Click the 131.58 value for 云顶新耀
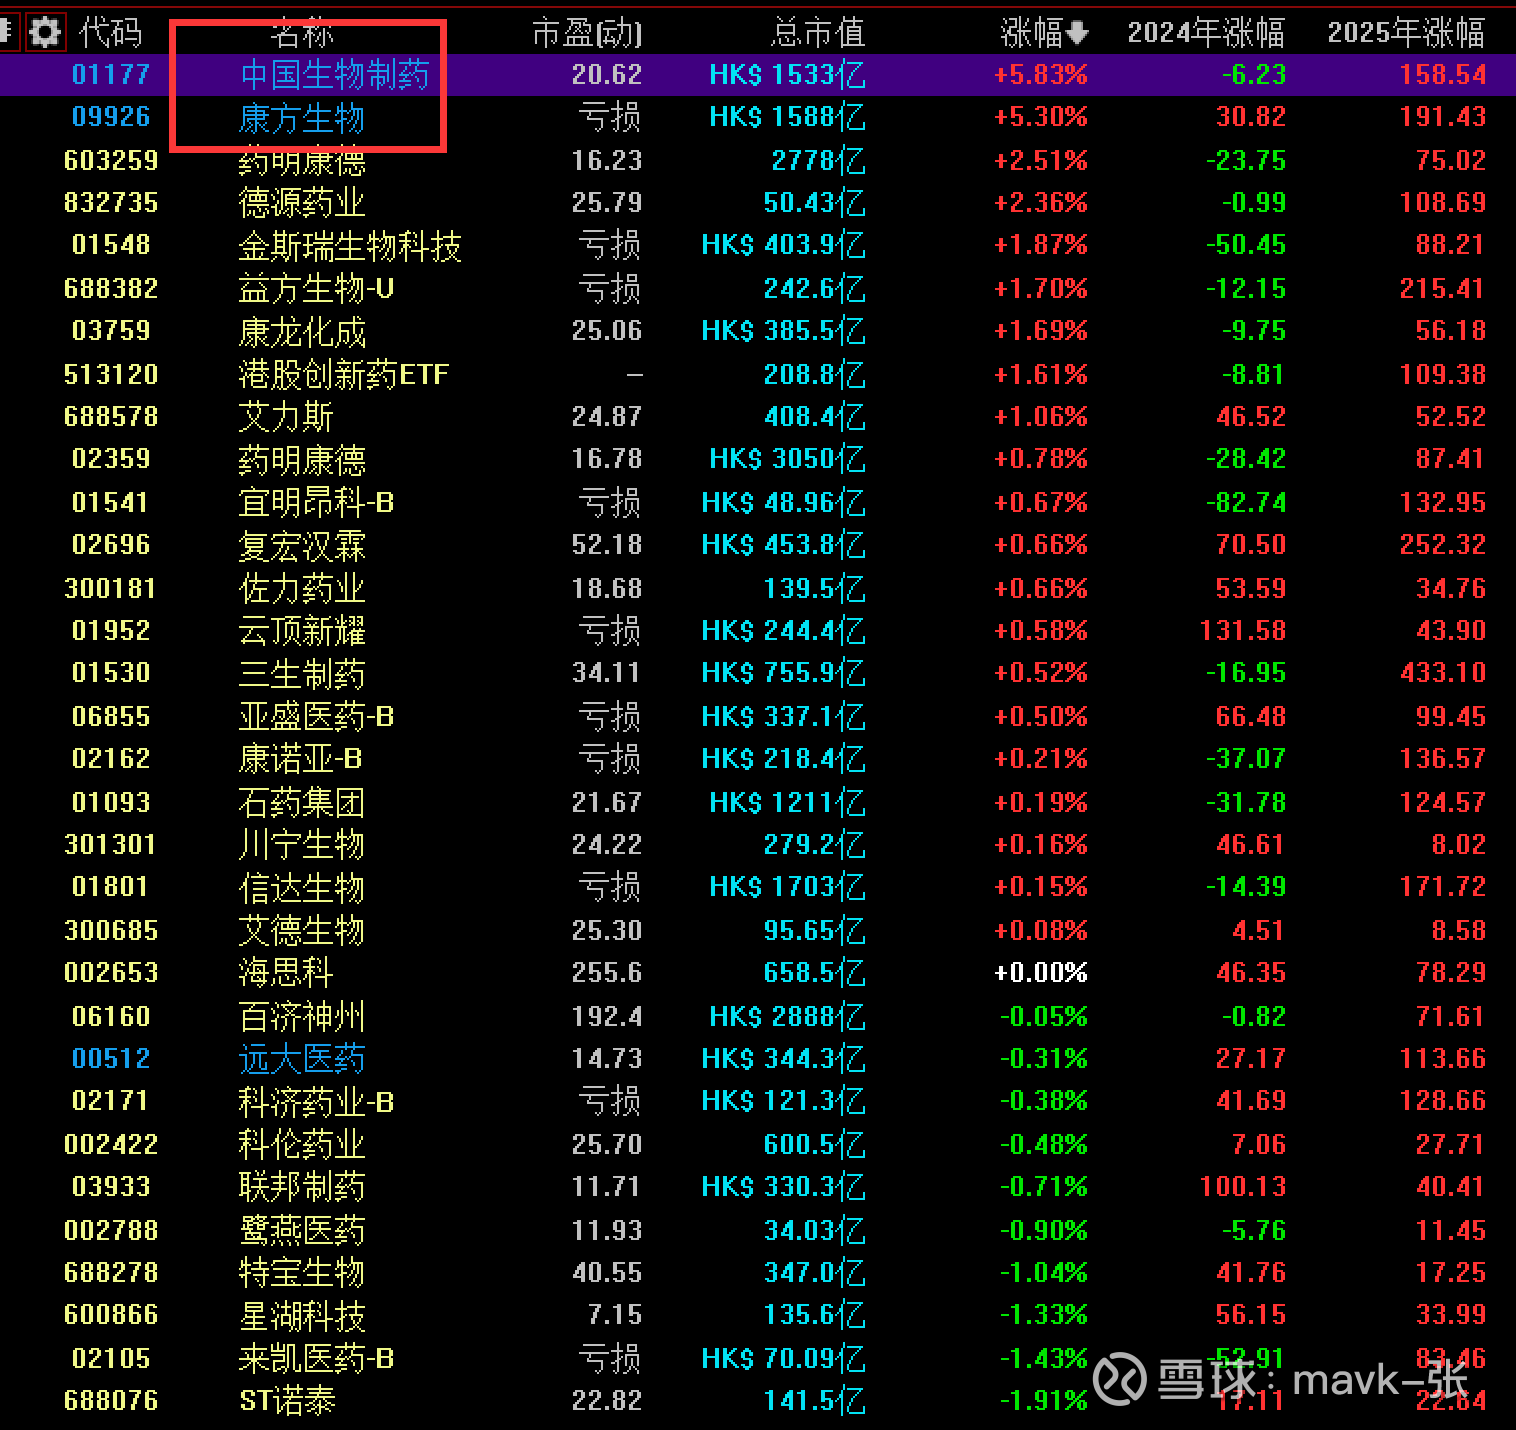Screen dimensions: 1516x1430 click(x=1243, y=631)
